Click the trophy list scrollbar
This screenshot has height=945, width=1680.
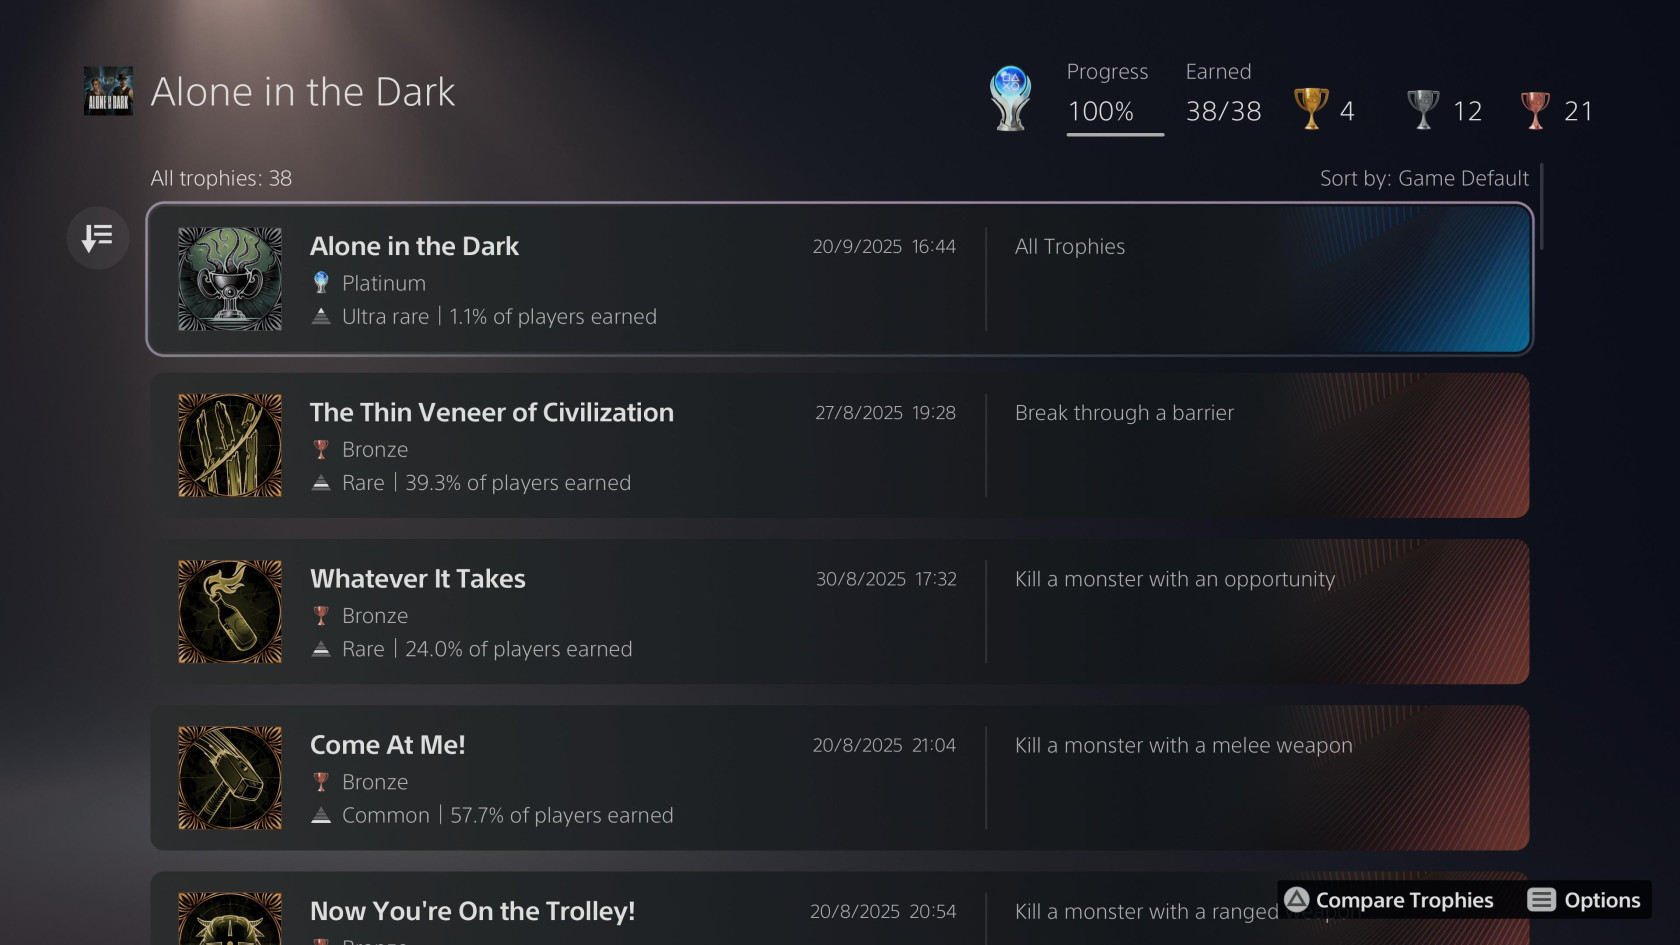click(1541, 207)
